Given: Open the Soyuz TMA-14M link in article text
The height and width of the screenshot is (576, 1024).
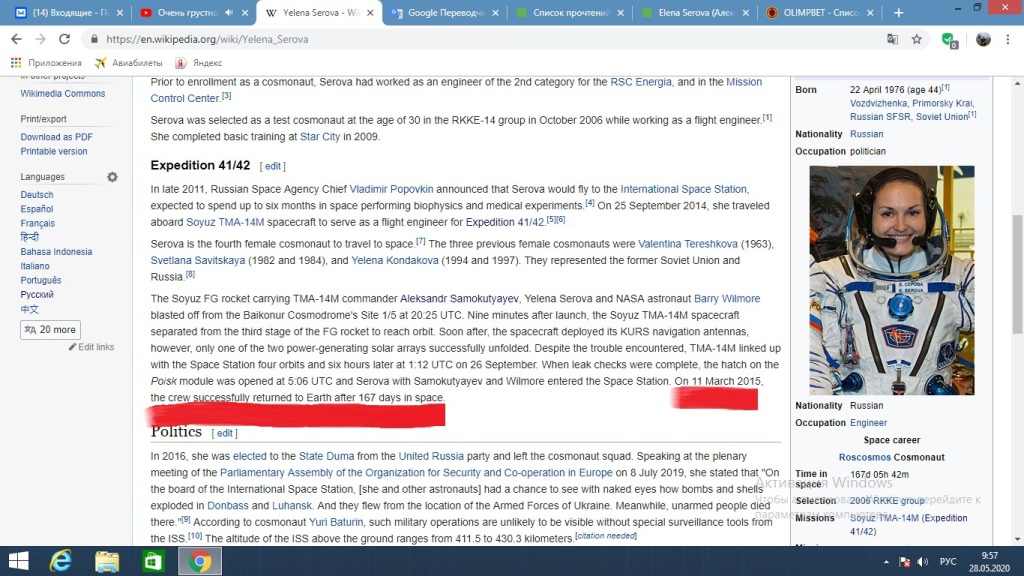Looking at the screenshot, I should pyautogui.click(x=225, y=222).
